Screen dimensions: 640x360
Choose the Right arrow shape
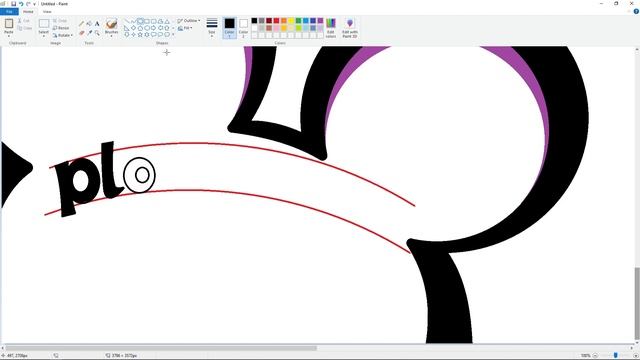pos(153,28)
